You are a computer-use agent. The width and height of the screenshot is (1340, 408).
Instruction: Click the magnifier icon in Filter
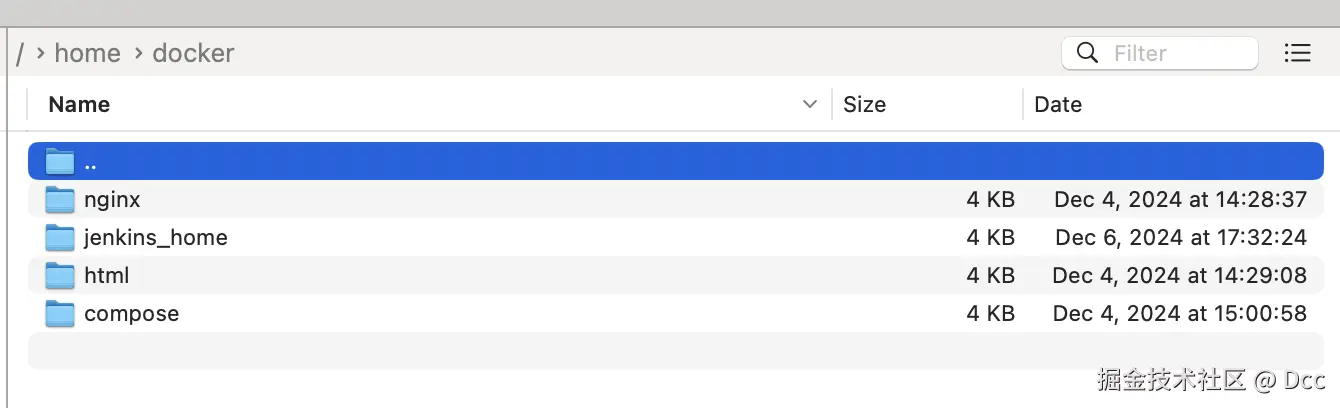coord(1087,53)
